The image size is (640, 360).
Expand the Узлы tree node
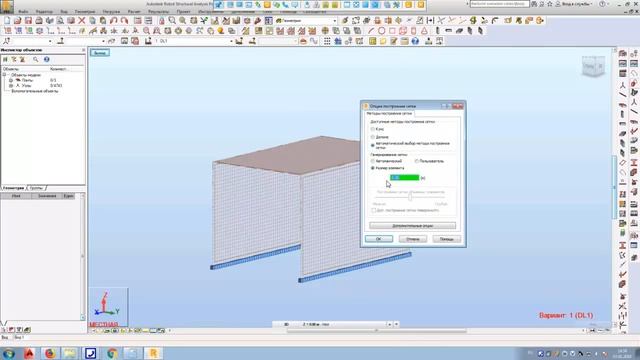[11, 86]
